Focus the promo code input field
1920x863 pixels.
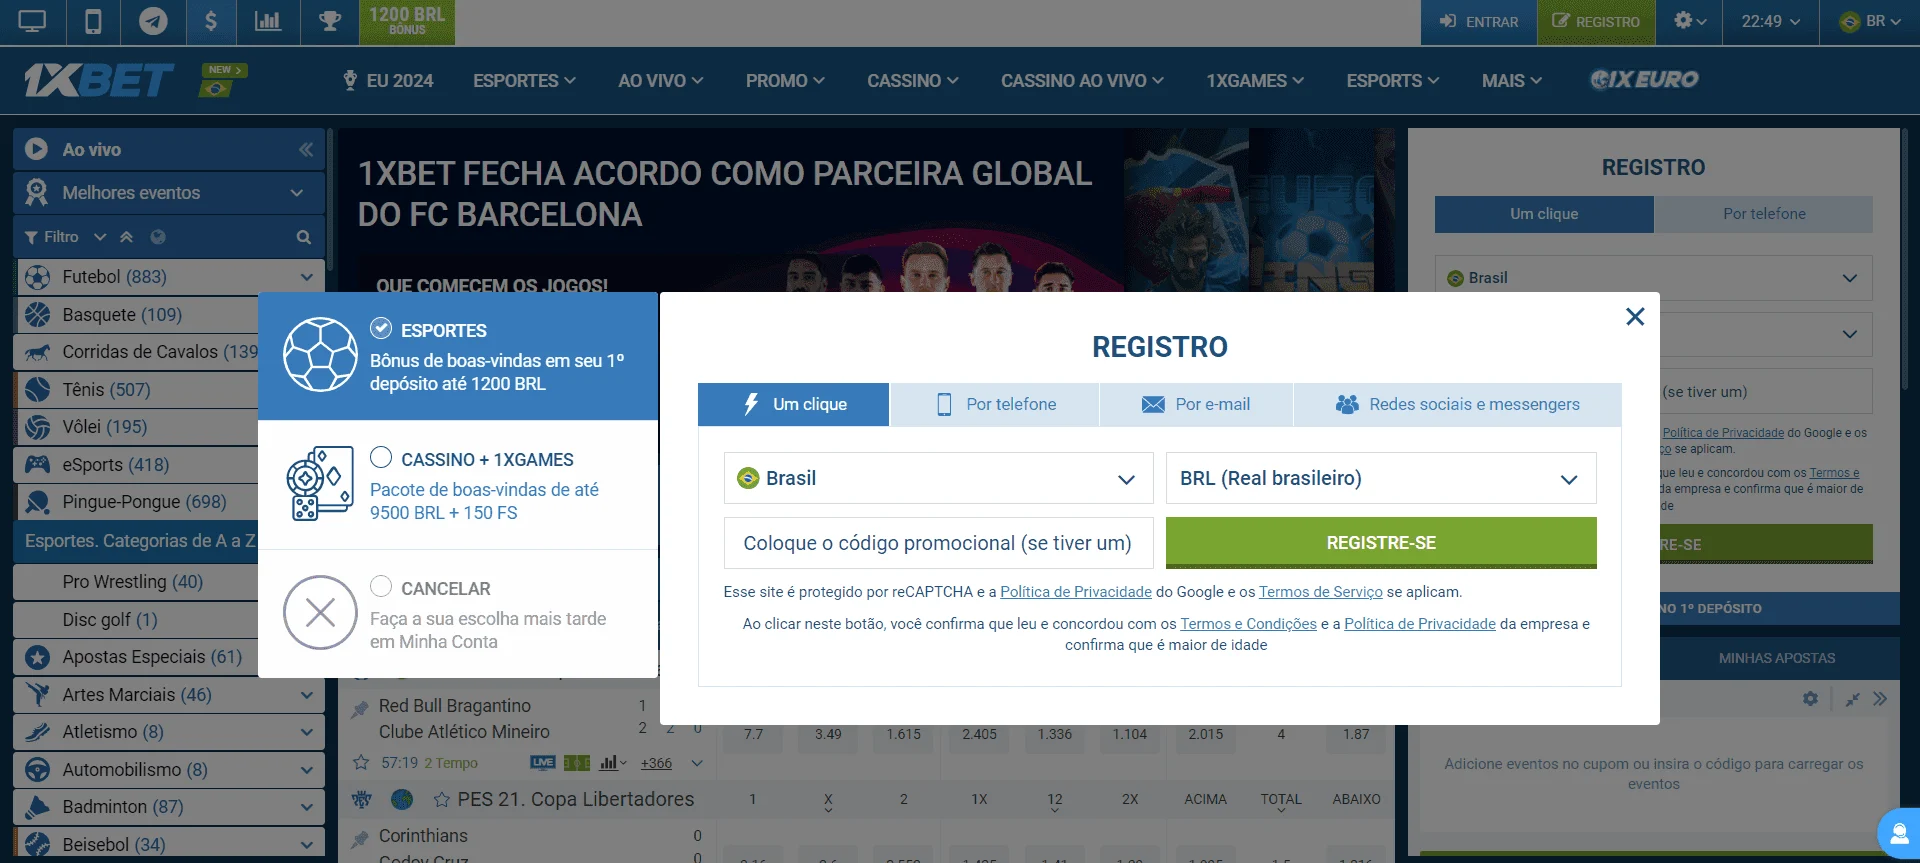coord(938,543)
